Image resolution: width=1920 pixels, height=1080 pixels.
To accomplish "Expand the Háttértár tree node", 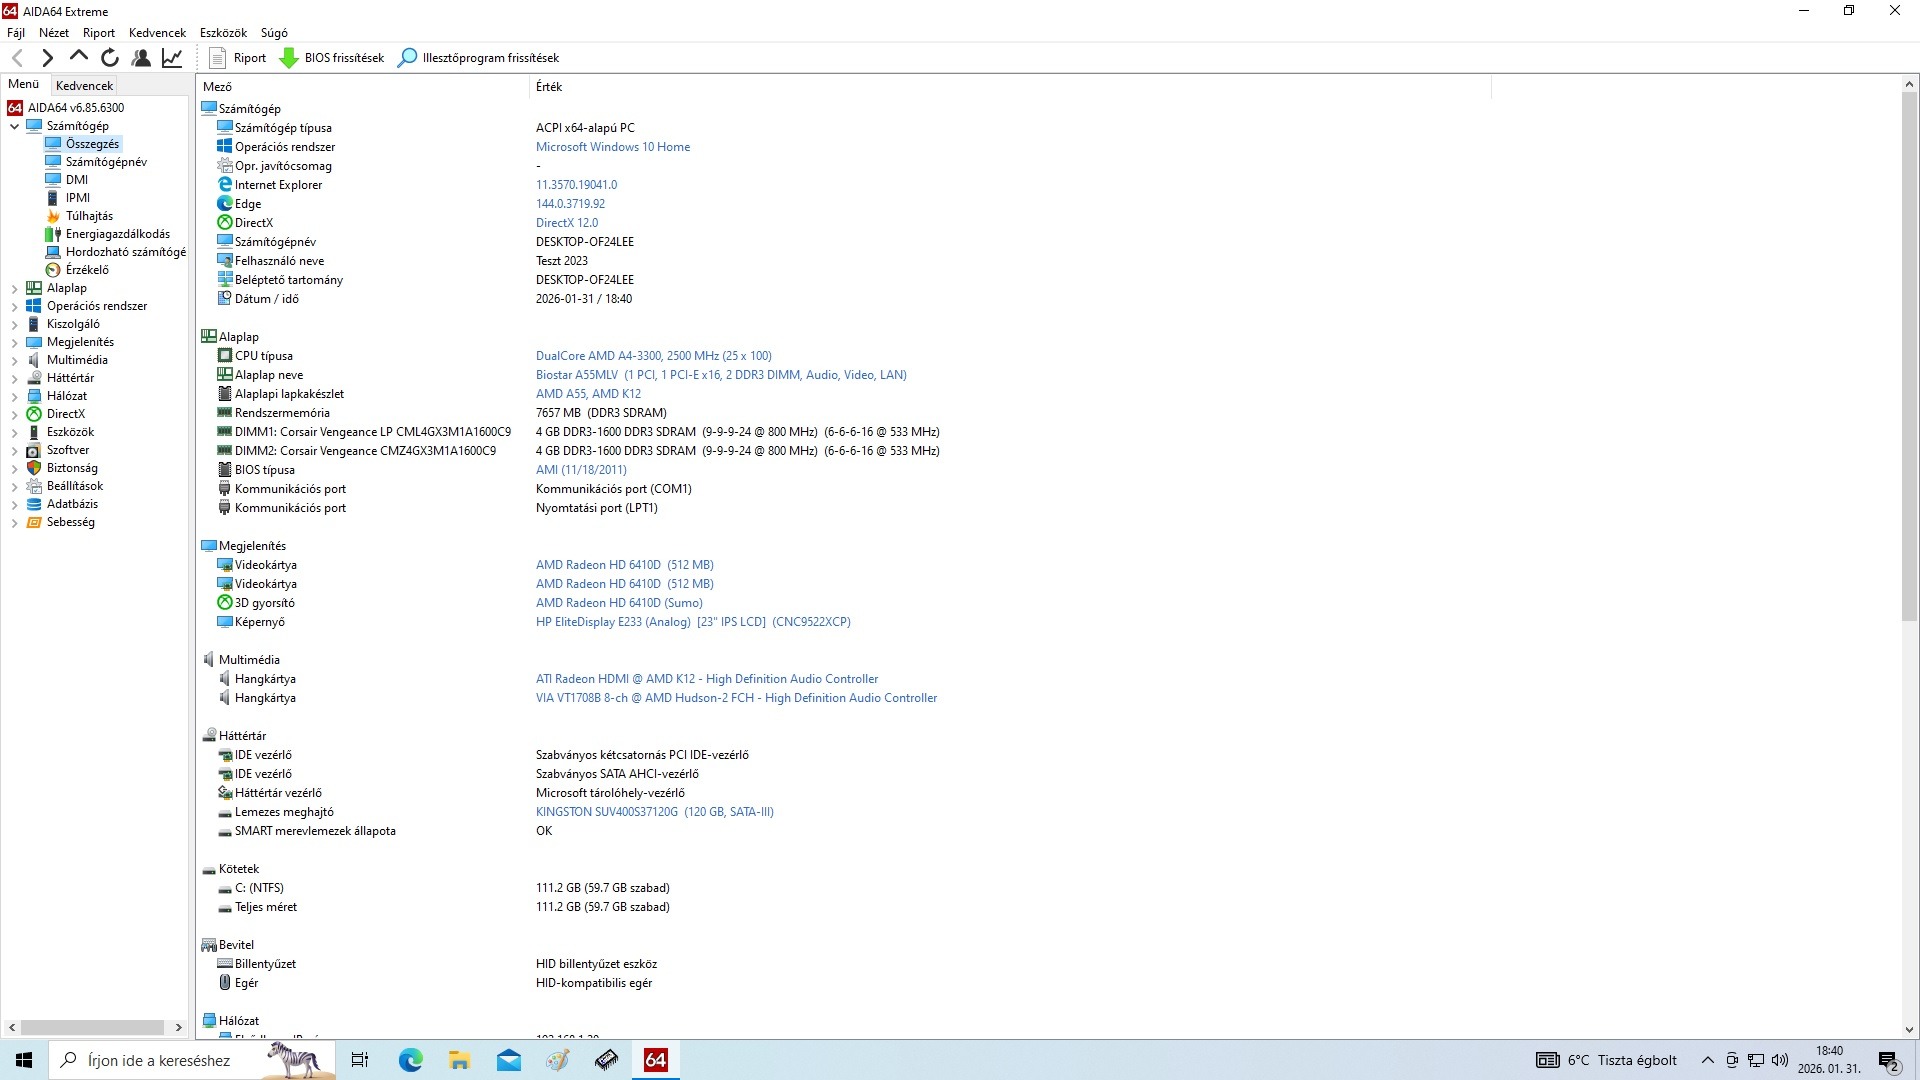I will click(x=14, y=379).
